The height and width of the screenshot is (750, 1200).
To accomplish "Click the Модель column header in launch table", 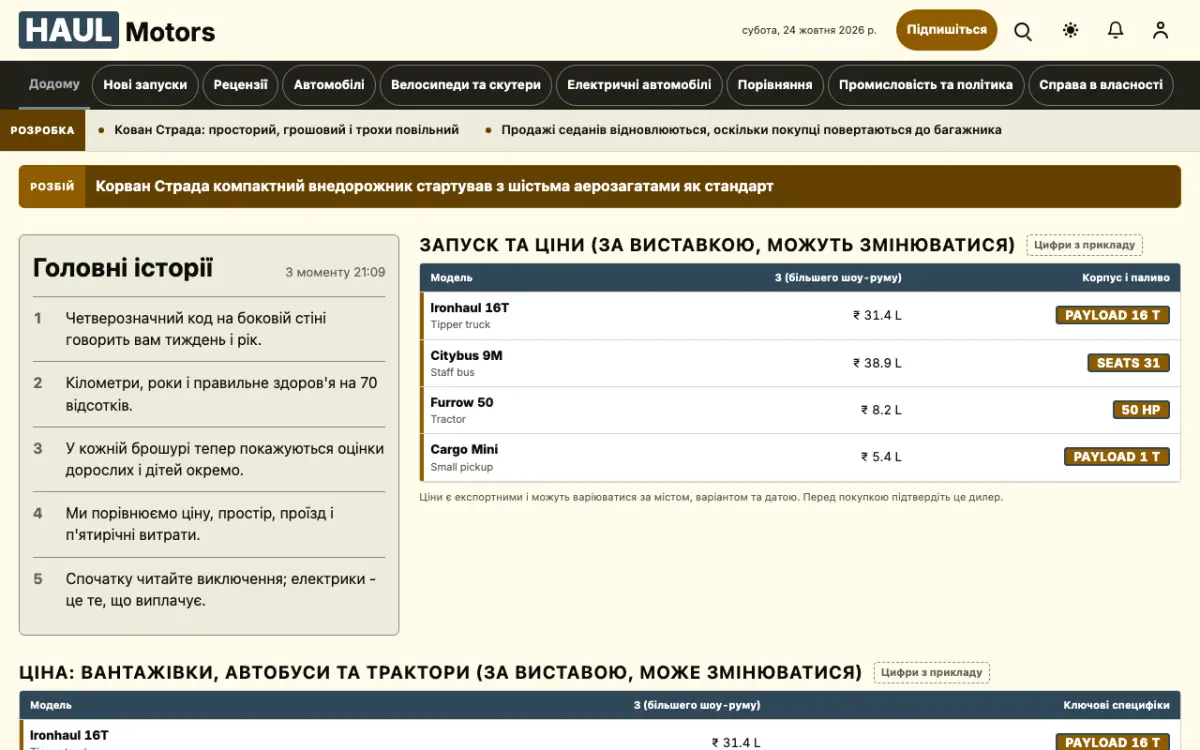I will [452, 277].
